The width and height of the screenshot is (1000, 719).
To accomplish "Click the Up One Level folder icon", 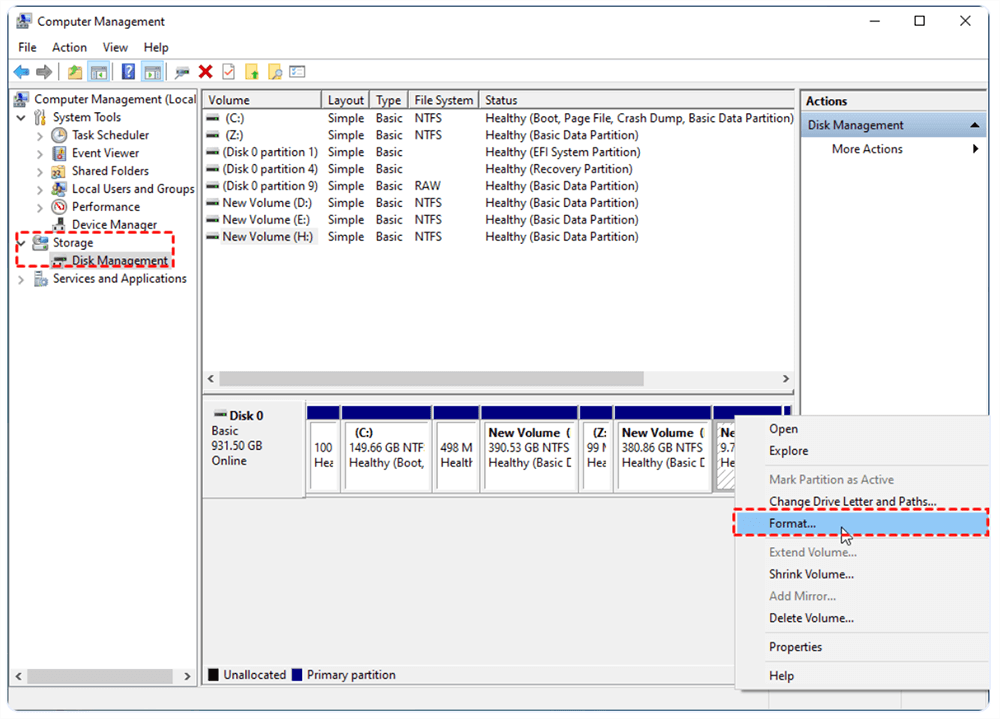I will click(76, 71).
